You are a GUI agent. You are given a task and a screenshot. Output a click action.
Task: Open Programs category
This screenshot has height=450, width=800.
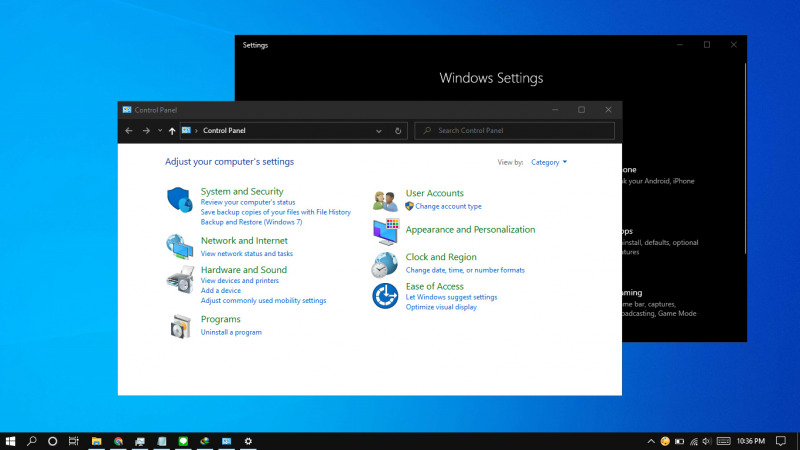(x=220, y=319)
